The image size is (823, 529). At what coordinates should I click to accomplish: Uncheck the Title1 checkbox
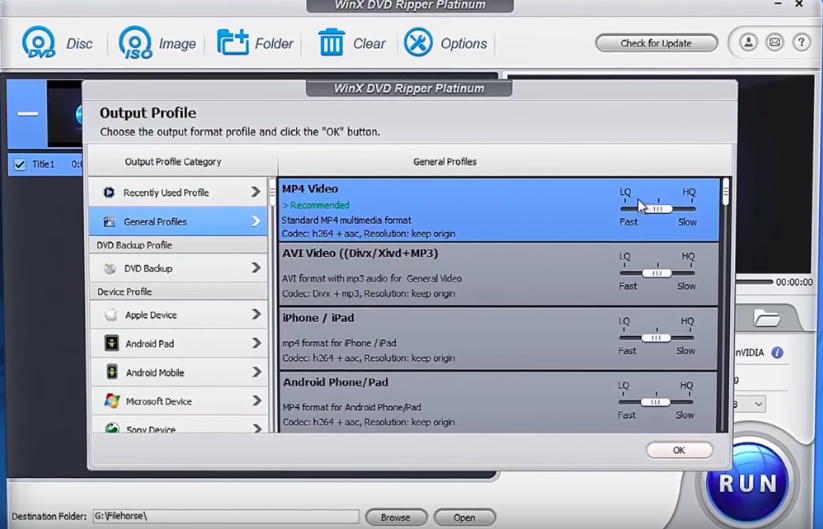(x=19, y=165)
